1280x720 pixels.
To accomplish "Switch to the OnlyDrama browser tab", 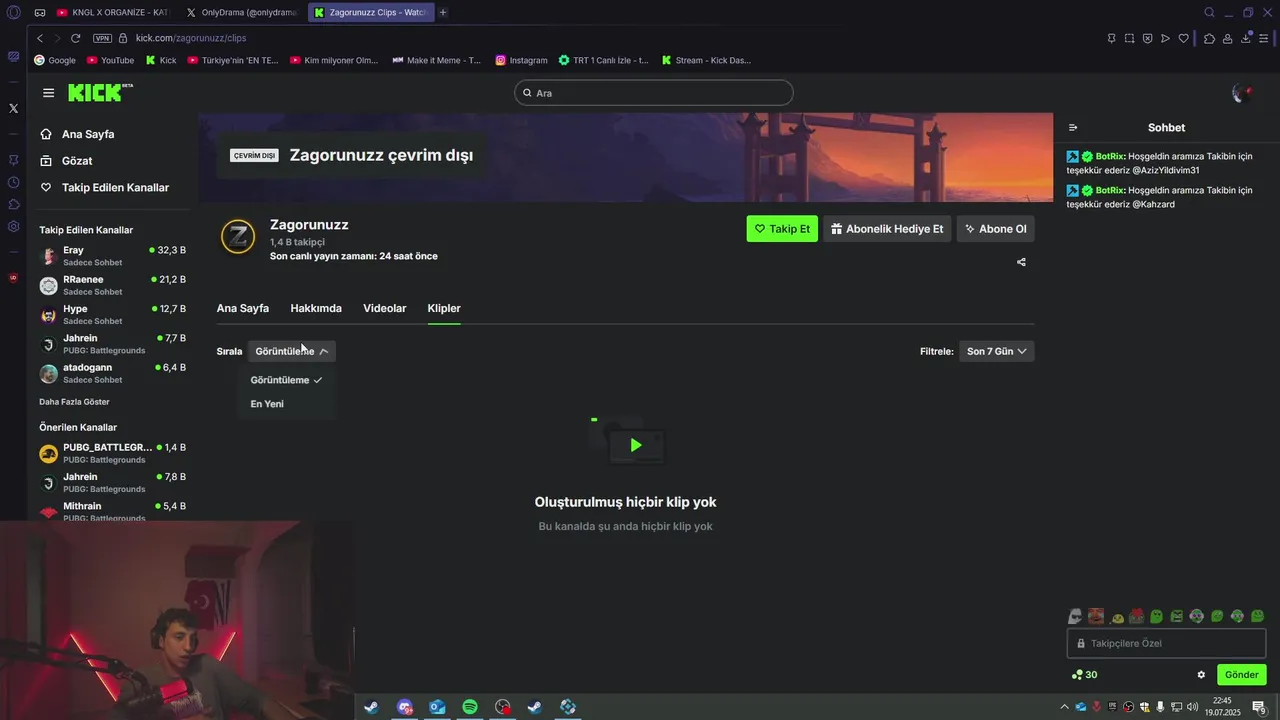I will tap(242, 13).
